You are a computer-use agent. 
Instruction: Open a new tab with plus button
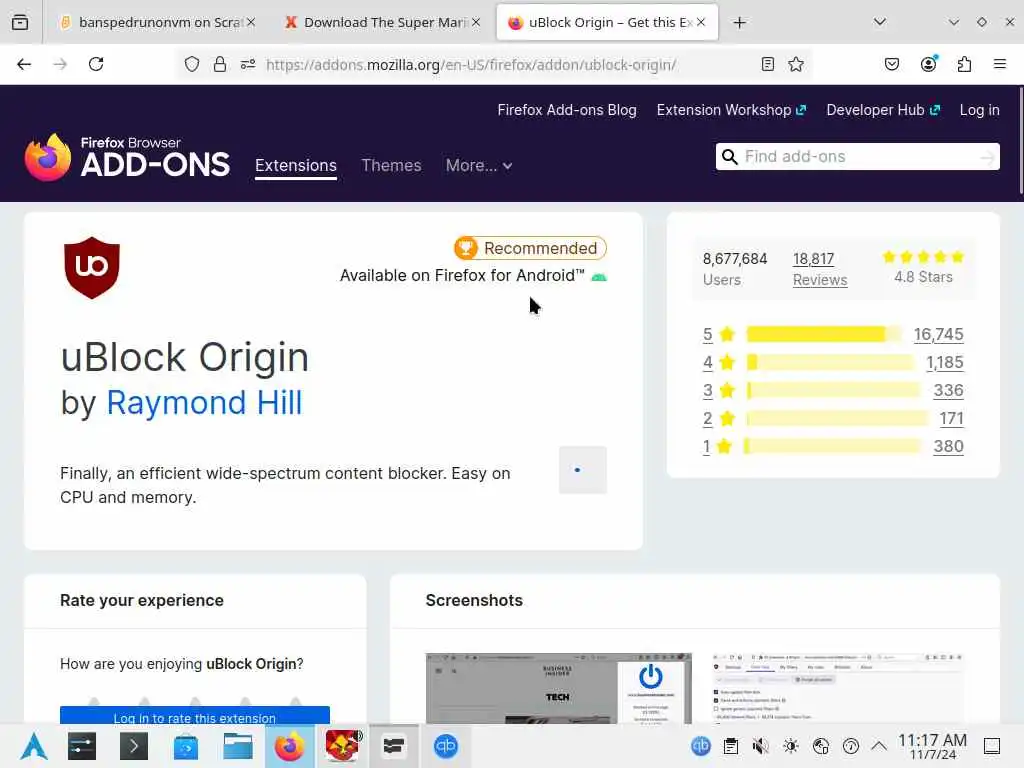click(x=739, y=23)
